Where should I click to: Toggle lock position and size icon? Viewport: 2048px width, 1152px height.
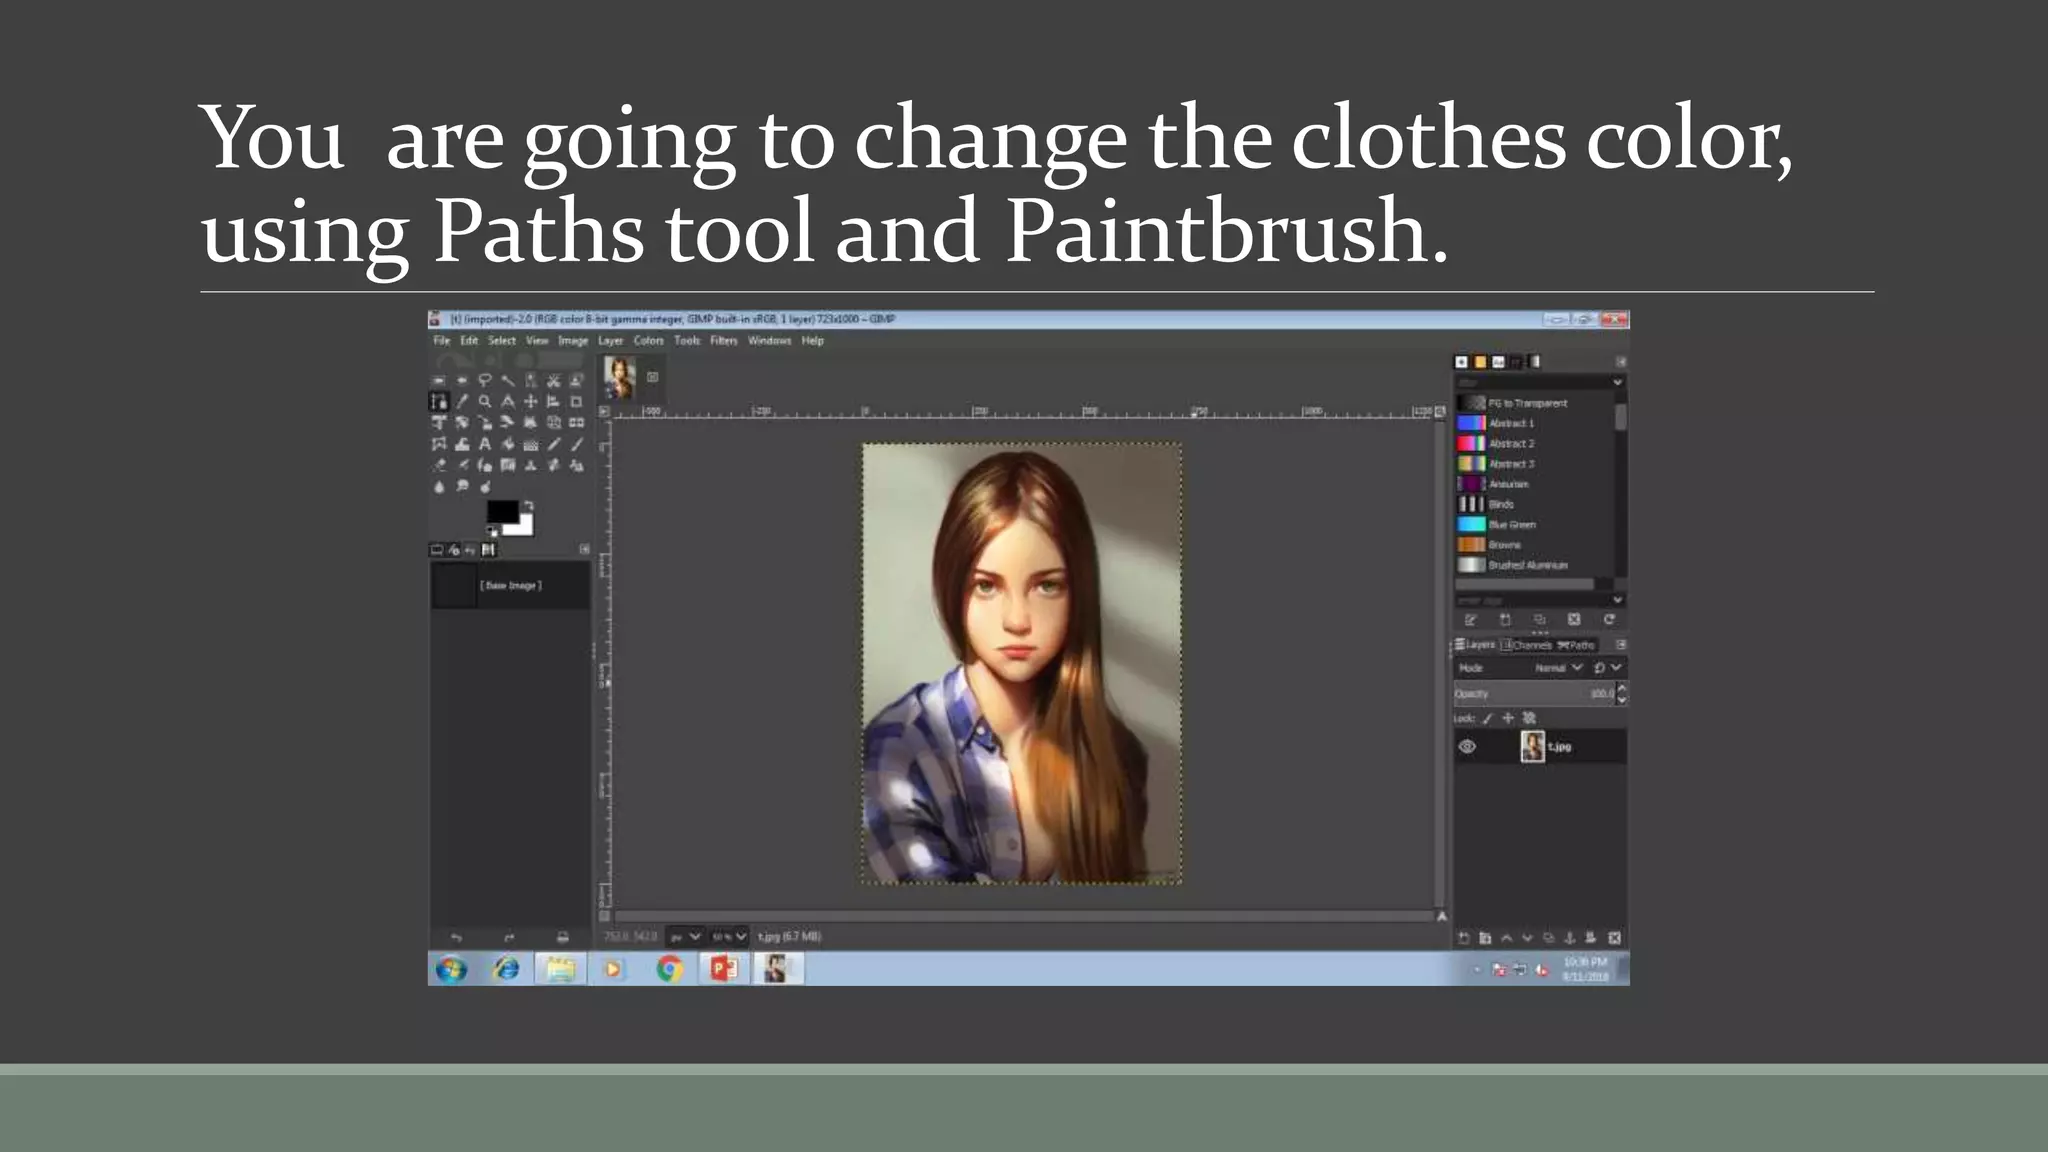1508,718
